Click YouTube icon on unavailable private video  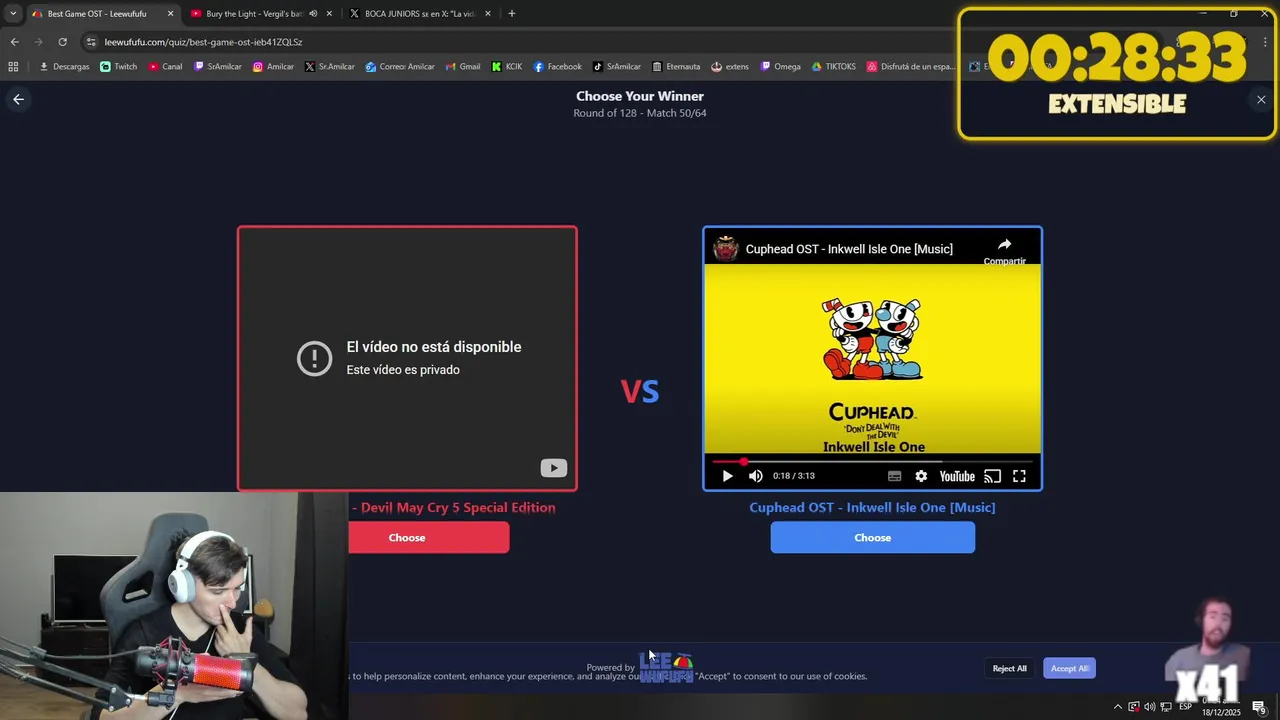[x=553, y=468]
